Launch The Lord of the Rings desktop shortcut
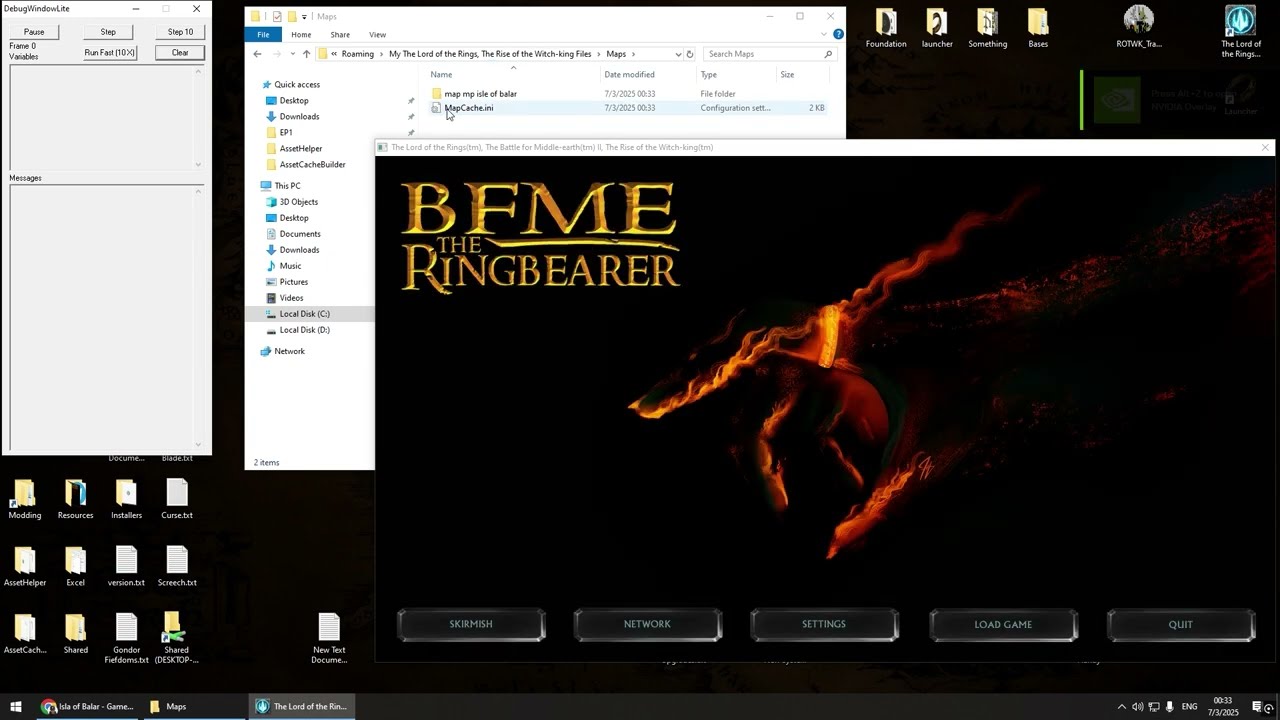Screen dimensions: 1280x720 coord(1241,31)
